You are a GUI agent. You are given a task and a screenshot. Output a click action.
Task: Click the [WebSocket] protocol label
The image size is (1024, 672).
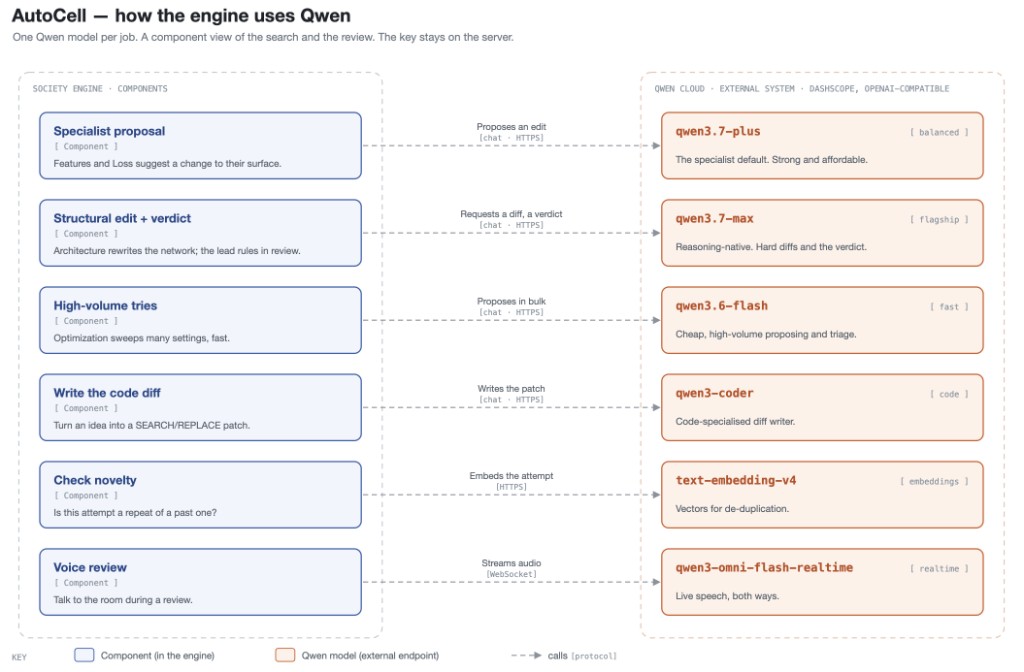(x=511, y=575)
